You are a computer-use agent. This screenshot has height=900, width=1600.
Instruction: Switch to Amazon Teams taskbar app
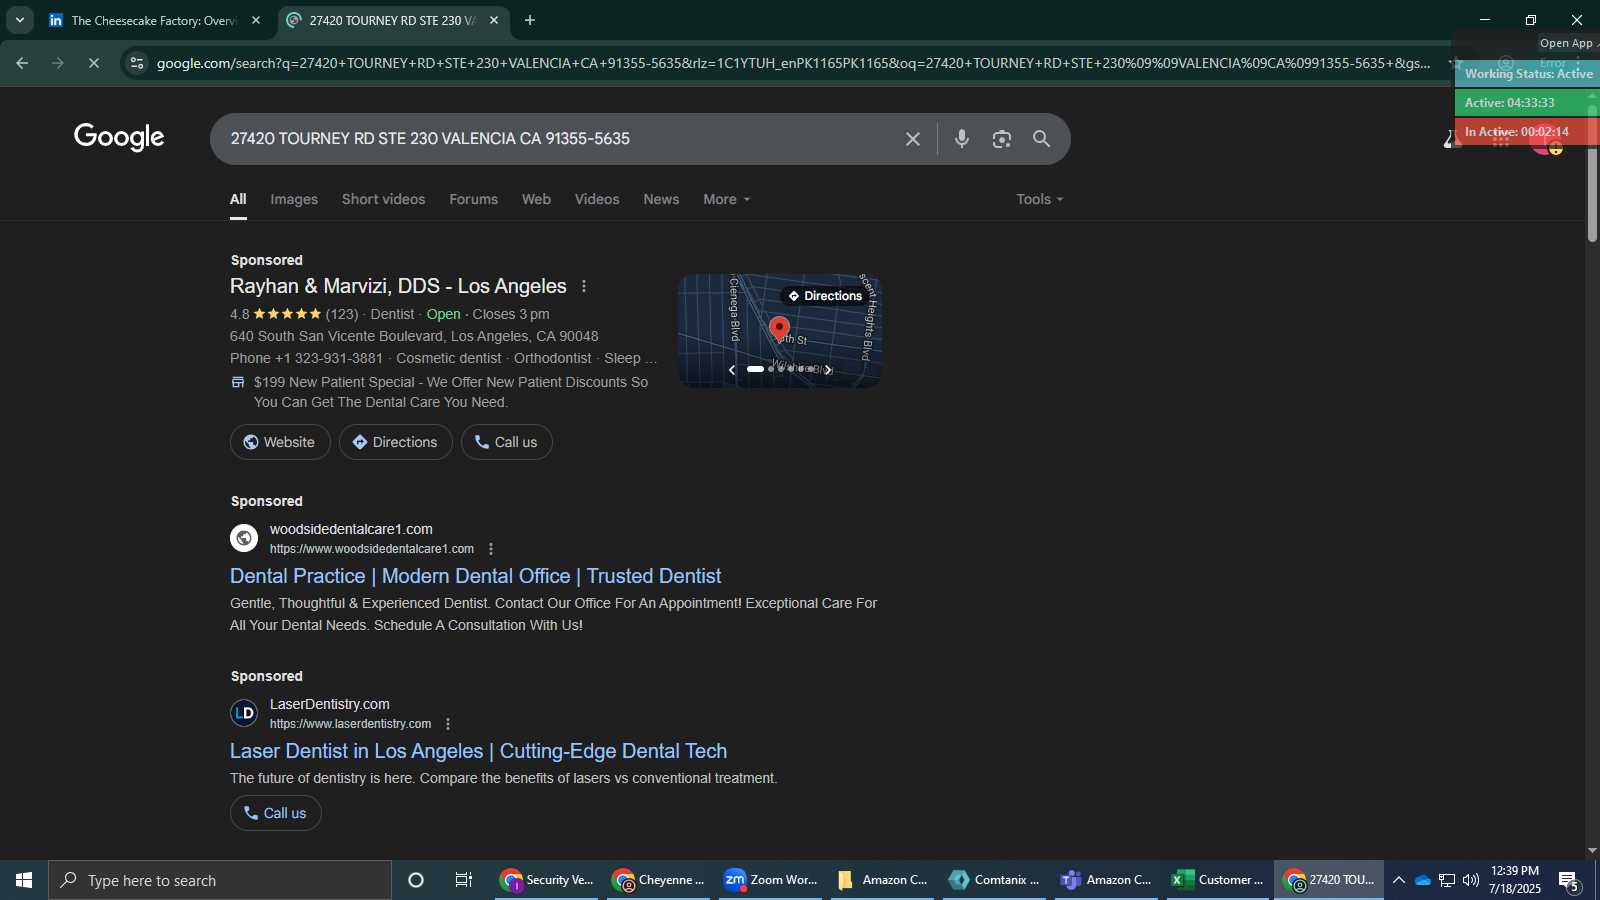coord(1106,880)
